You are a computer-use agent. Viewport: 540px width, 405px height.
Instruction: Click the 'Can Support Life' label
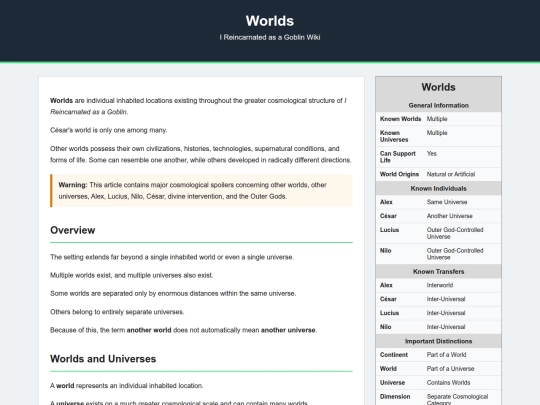point(397,157)
